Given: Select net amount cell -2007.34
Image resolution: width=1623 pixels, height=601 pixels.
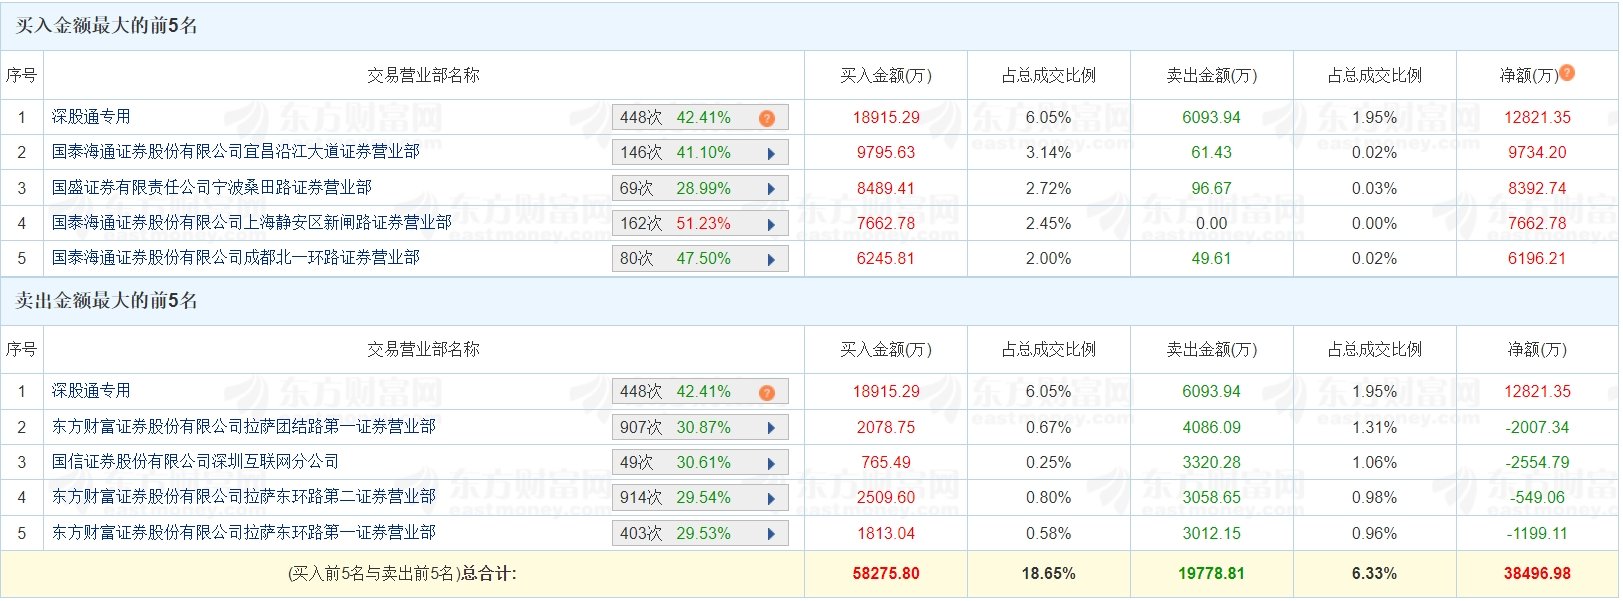Looking at the screenshot, I should click(x=1537, y=427).
